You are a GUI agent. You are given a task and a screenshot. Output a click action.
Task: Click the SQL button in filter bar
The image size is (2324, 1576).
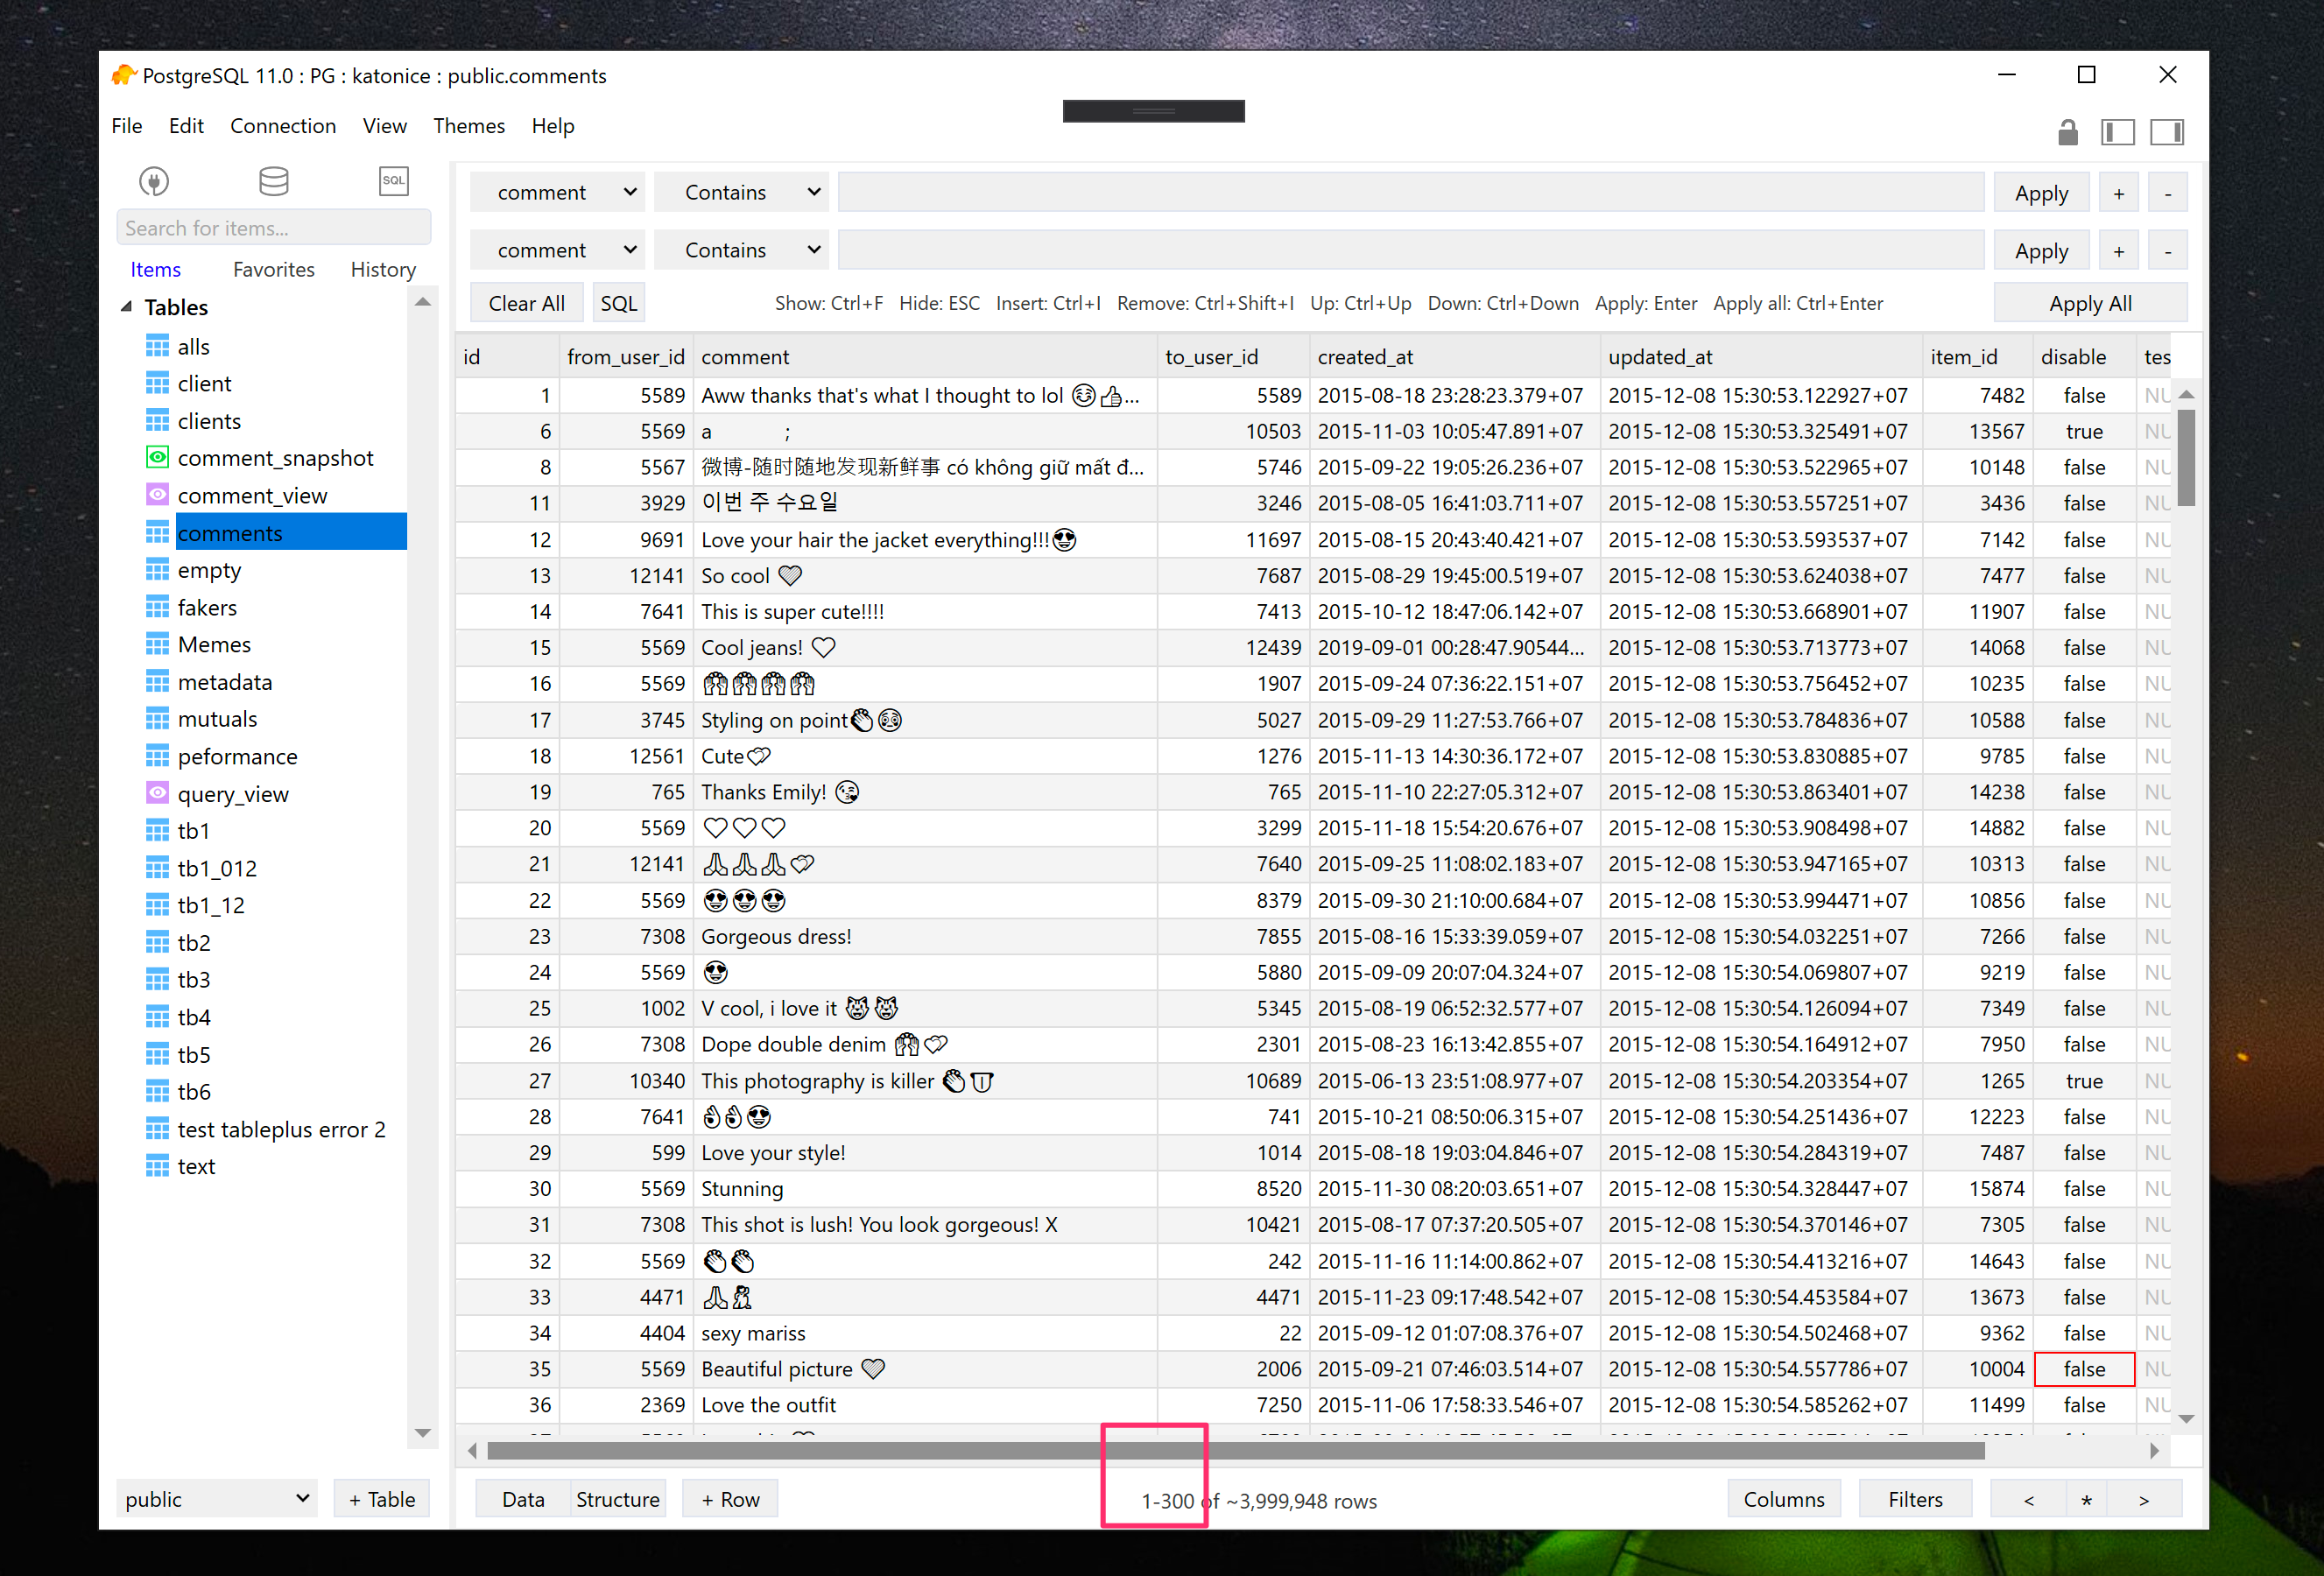[618, 303]
